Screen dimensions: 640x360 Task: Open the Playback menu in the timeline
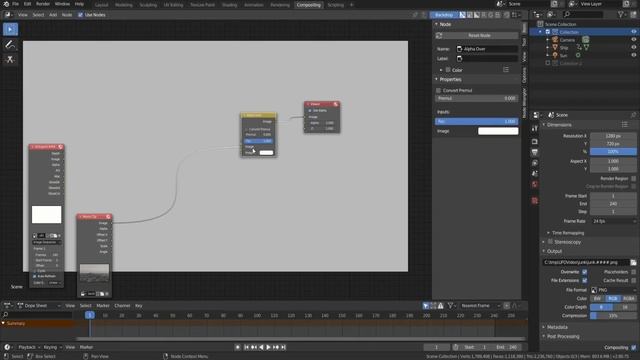pos(27,347)
